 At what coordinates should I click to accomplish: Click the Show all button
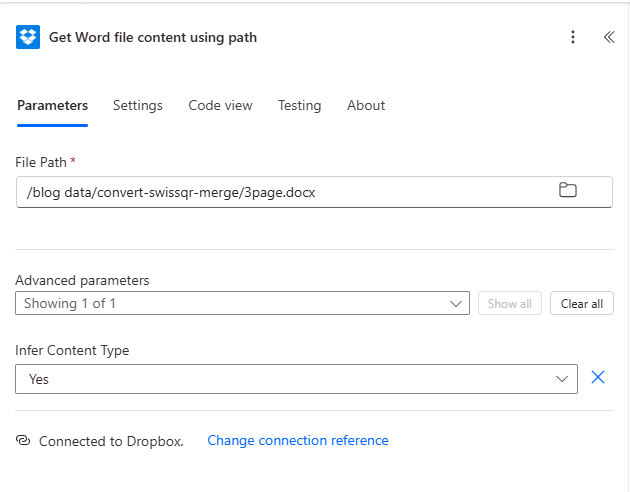(x=509, y=304)
